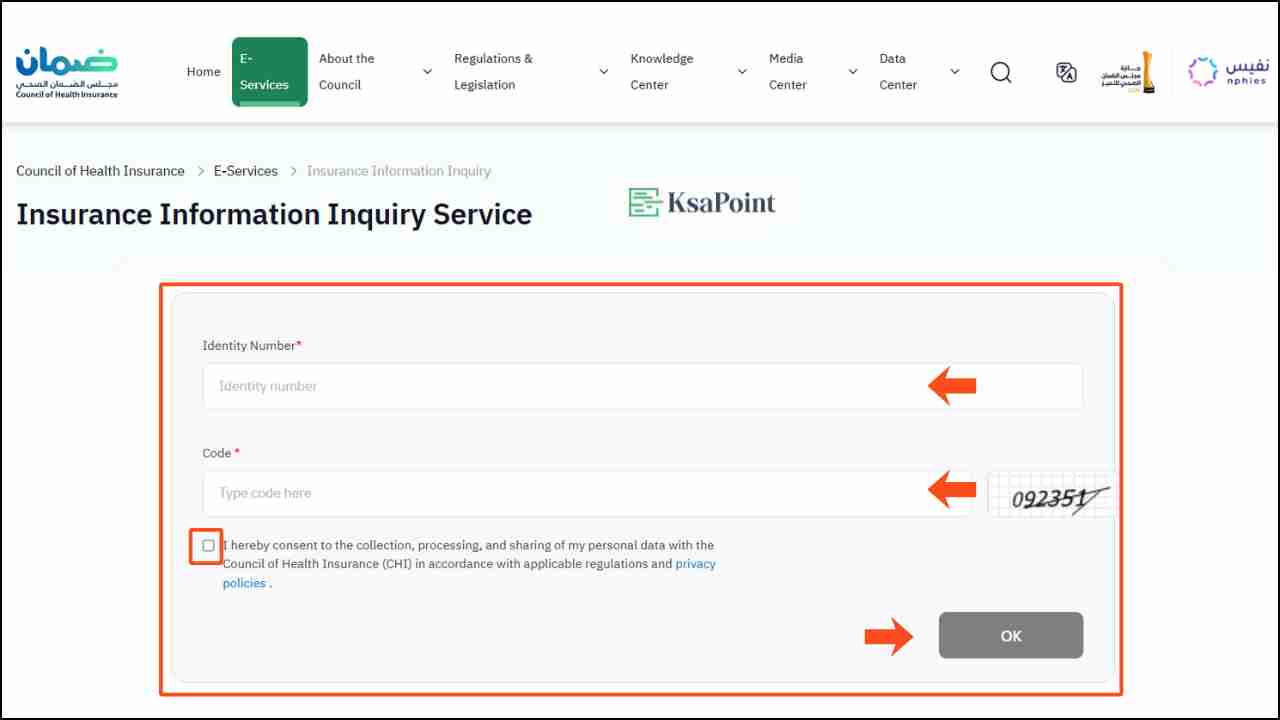1280x720 pixels.
Task: Click the health insurance award trophy logo
Action: (x=1128, y=72)
